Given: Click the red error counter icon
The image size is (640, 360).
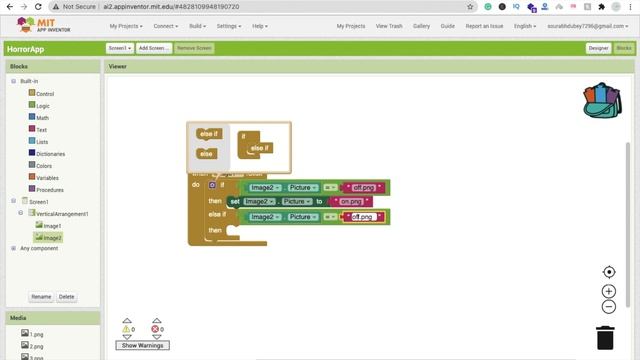Looking at the screenshot, I should pyautogui.click(x=155, y=329).
